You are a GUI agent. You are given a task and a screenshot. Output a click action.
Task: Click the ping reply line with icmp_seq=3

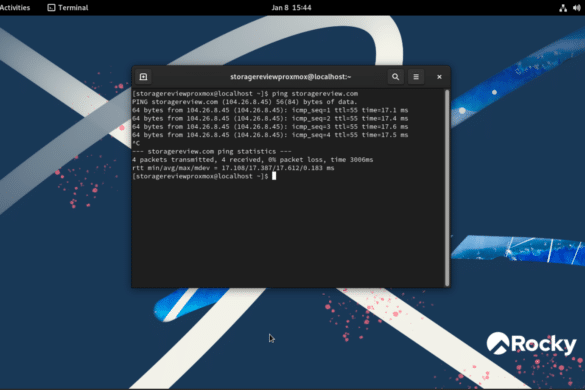point(270,127)
